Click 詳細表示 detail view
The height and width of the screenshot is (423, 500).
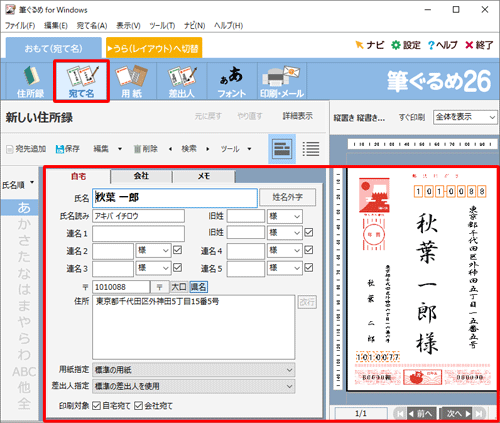pos(298,116)
